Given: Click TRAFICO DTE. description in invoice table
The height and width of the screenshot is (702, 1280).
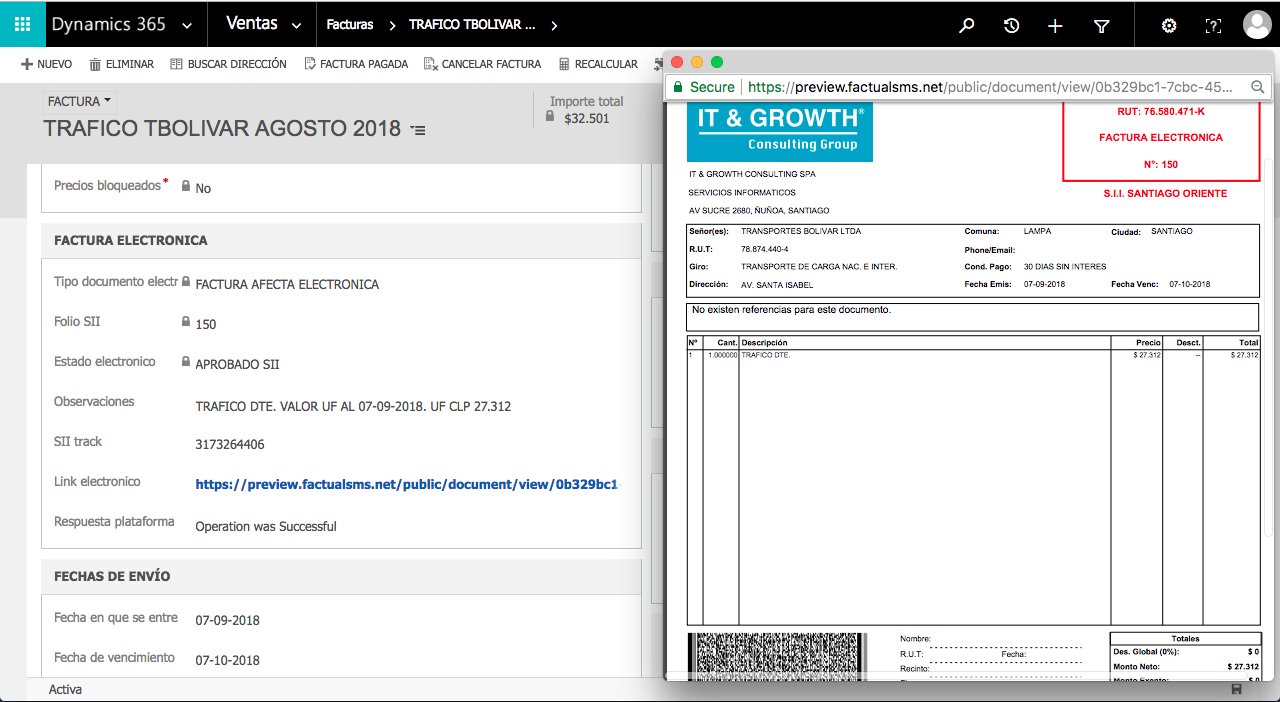Looking at the screenshot, I should point(765,355).
